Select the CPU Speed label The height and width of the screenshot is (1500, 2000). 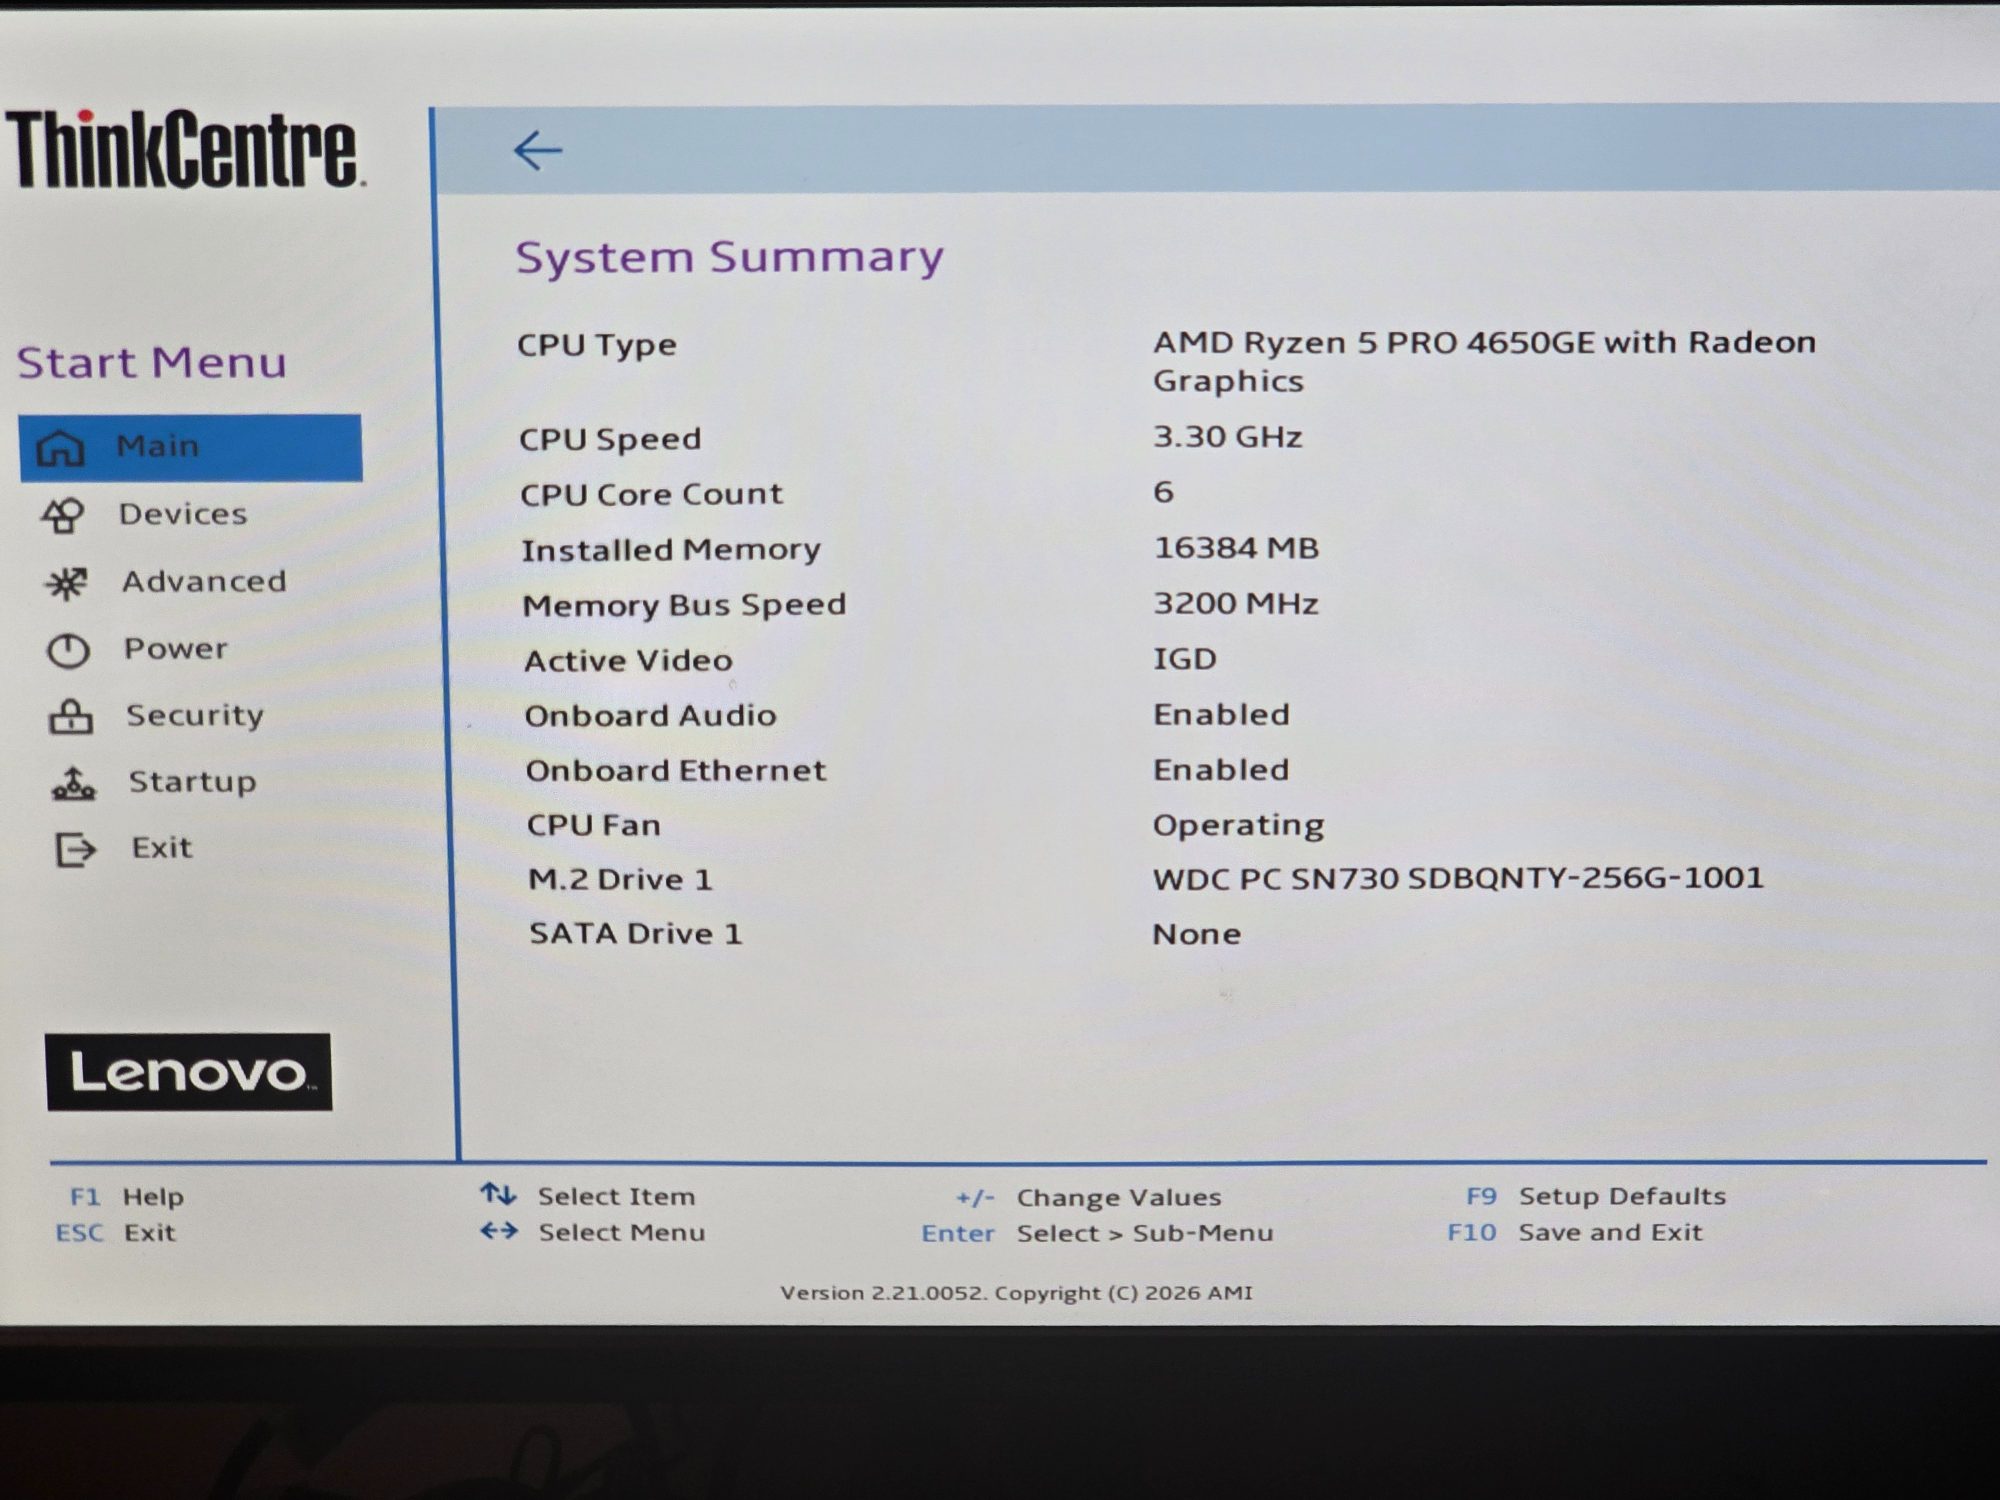(x=610, y=439)
